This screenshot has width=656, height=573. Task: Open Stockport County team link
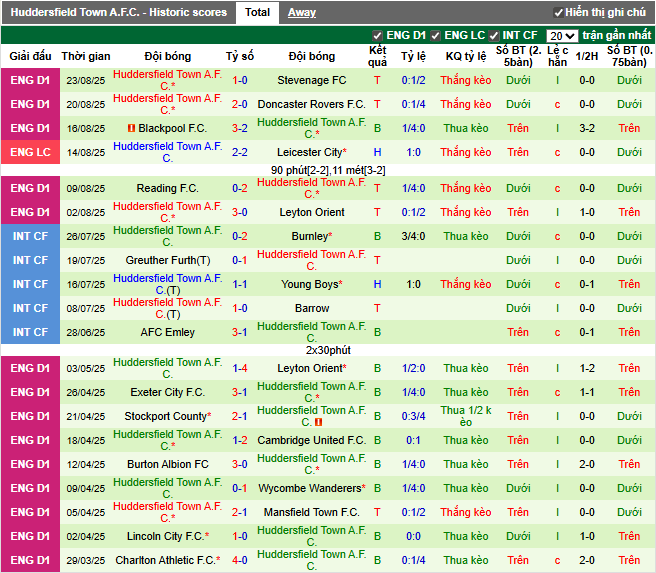(166, 416)
